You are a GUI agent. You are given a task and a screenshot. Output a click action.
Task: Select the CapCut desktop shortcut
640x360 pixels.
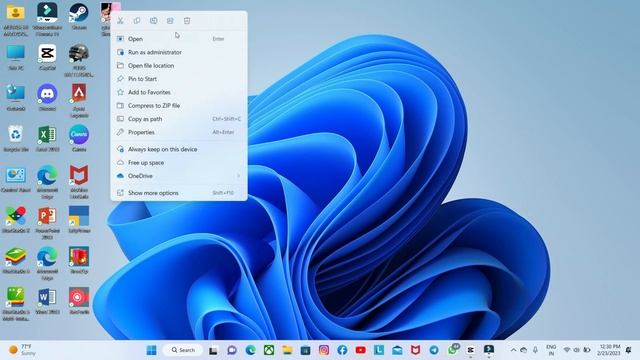47,58
